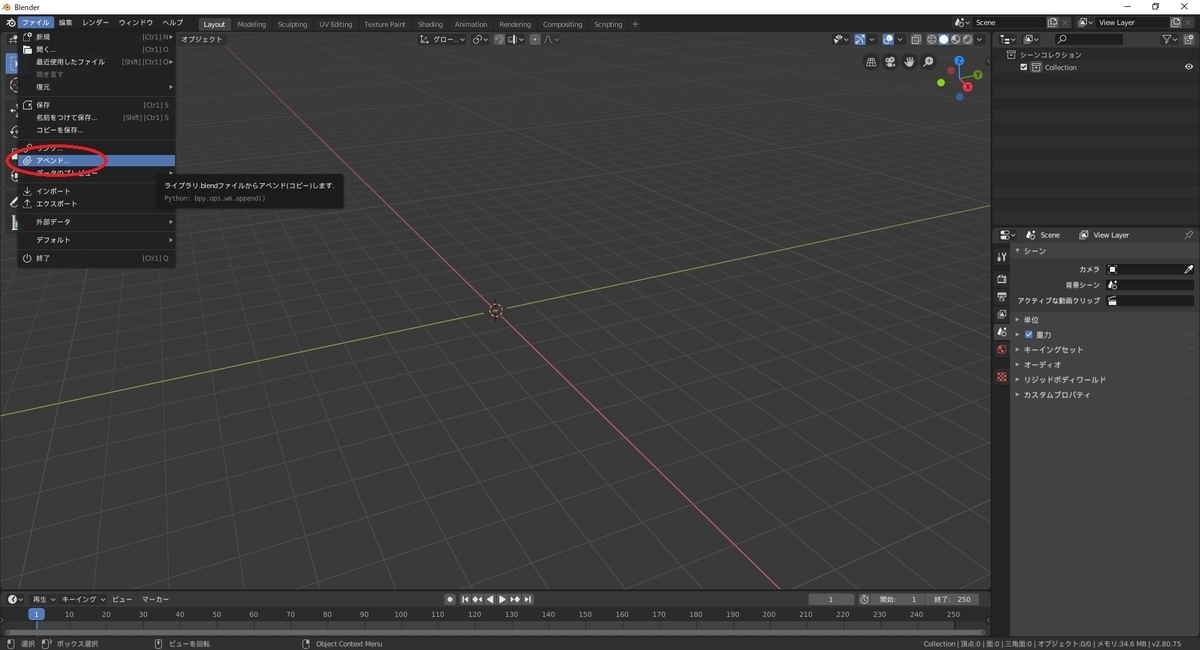Add a new workspace with plus icon
This screenshot has height=650, width=1200.
635,24
